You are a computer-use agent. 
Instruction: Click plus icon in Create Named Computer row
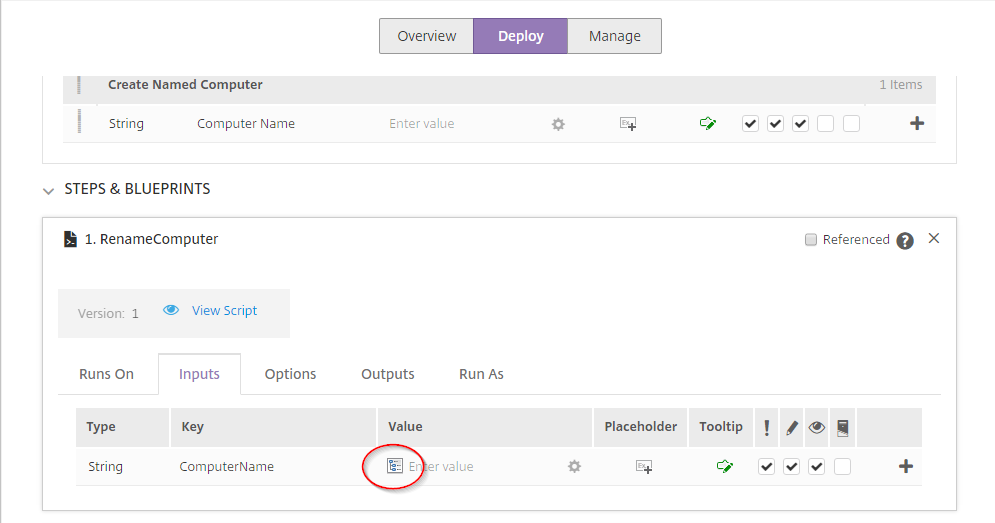pos(916,124)
